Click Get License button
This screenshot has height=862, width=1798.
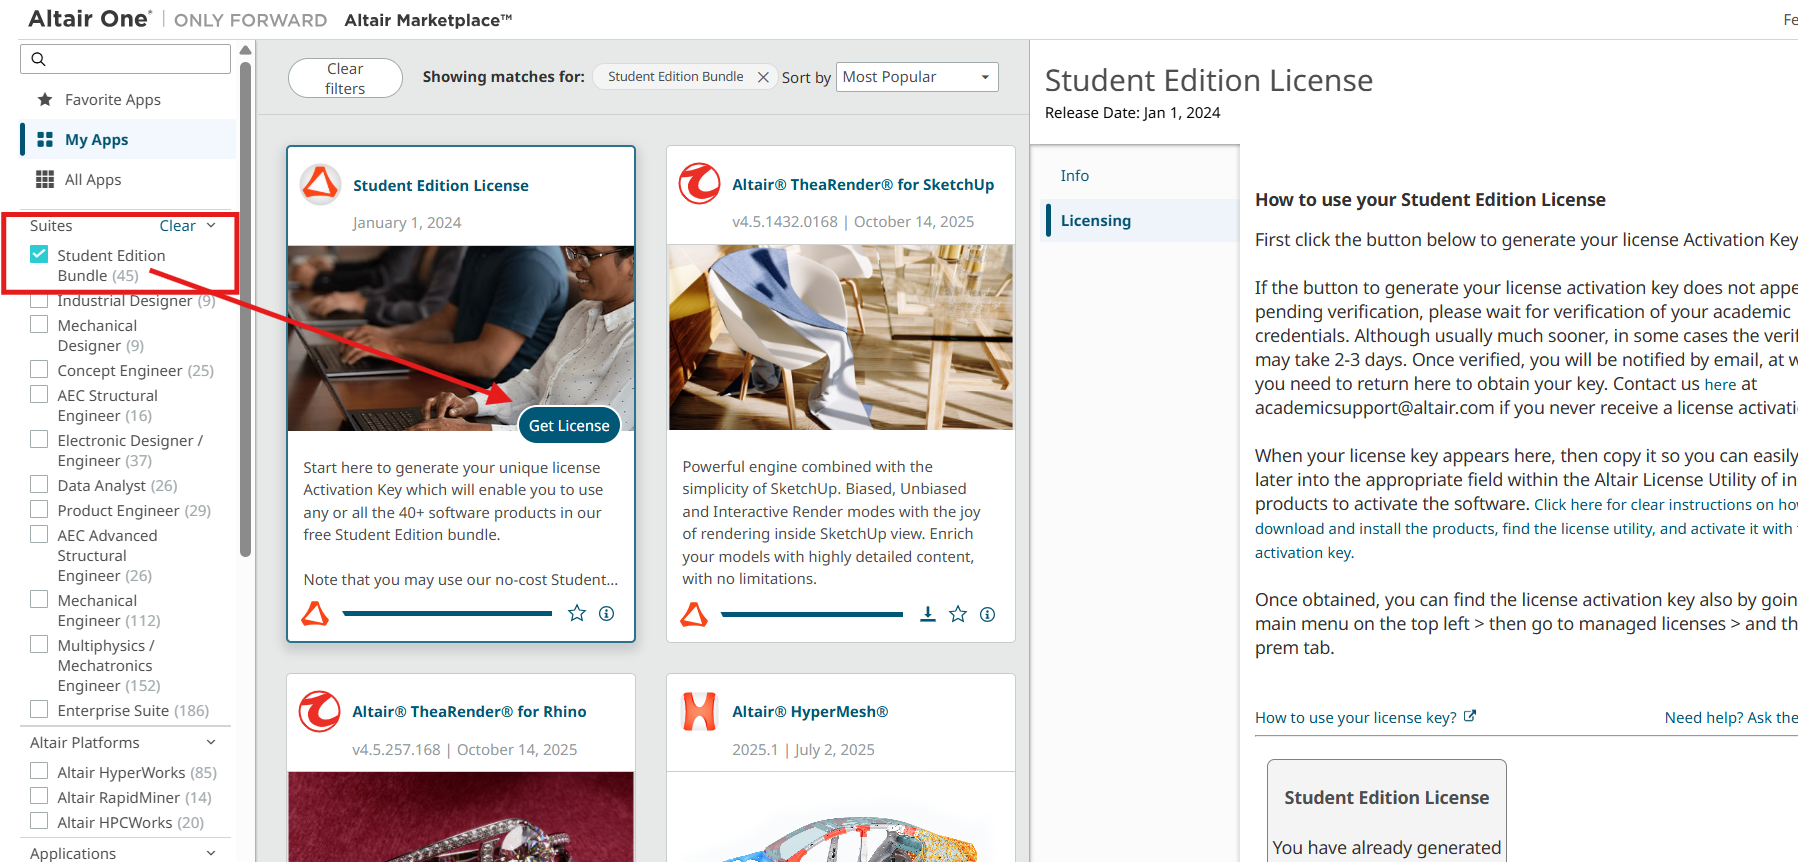[569, 425]
